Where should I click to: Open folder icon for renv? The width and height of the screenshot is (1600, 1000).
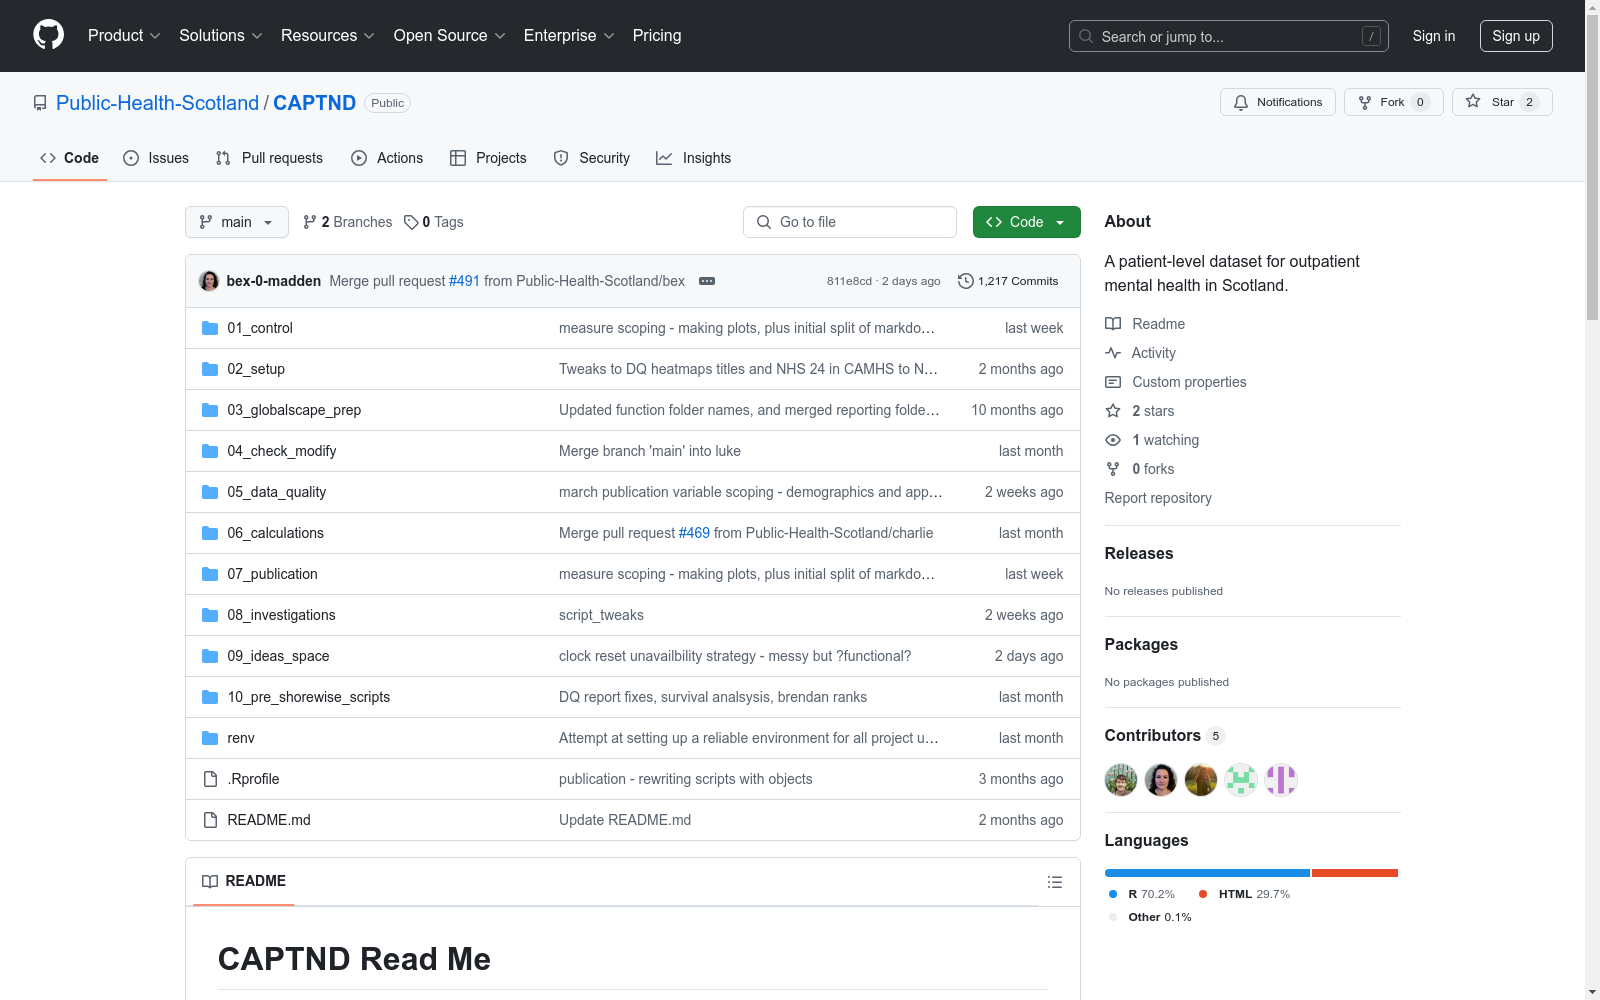pyautogui.click(x=210, y=738)
